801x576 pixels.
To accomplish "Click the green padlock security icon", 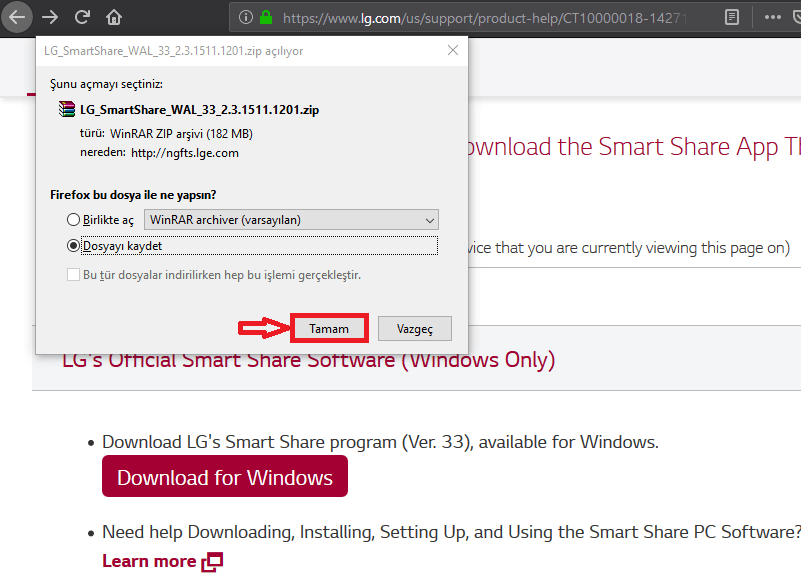I will click(x=266, y=18).
